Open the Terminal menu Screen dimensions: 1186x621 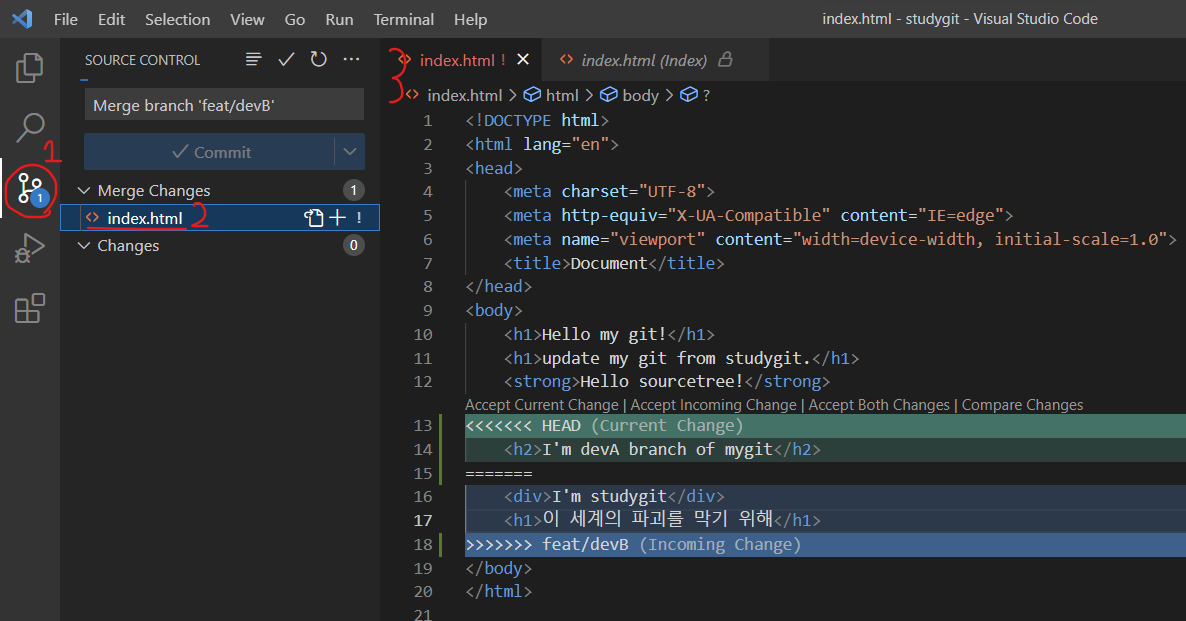tap(404, 20)
